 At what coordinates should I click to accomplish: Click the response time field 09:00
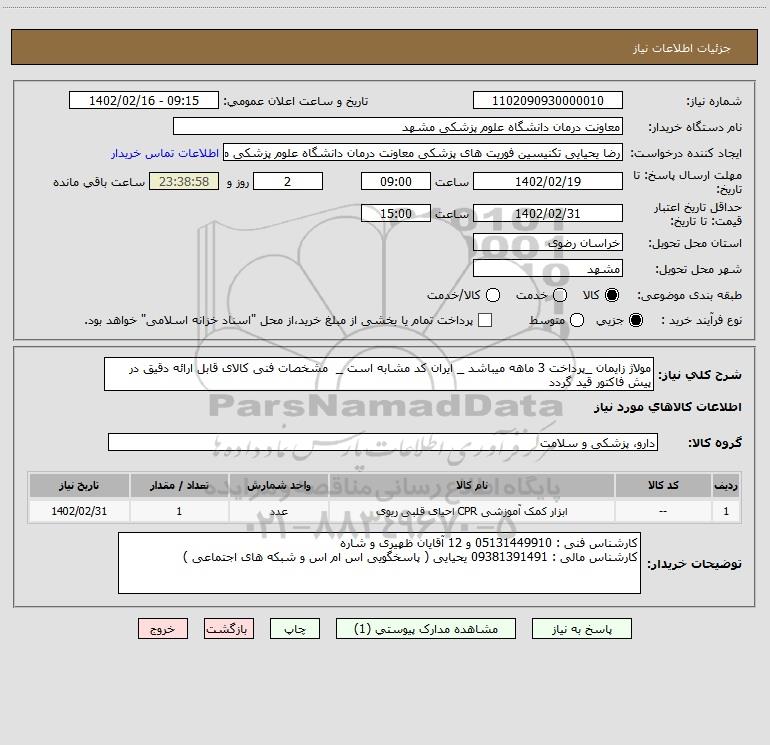396,181
